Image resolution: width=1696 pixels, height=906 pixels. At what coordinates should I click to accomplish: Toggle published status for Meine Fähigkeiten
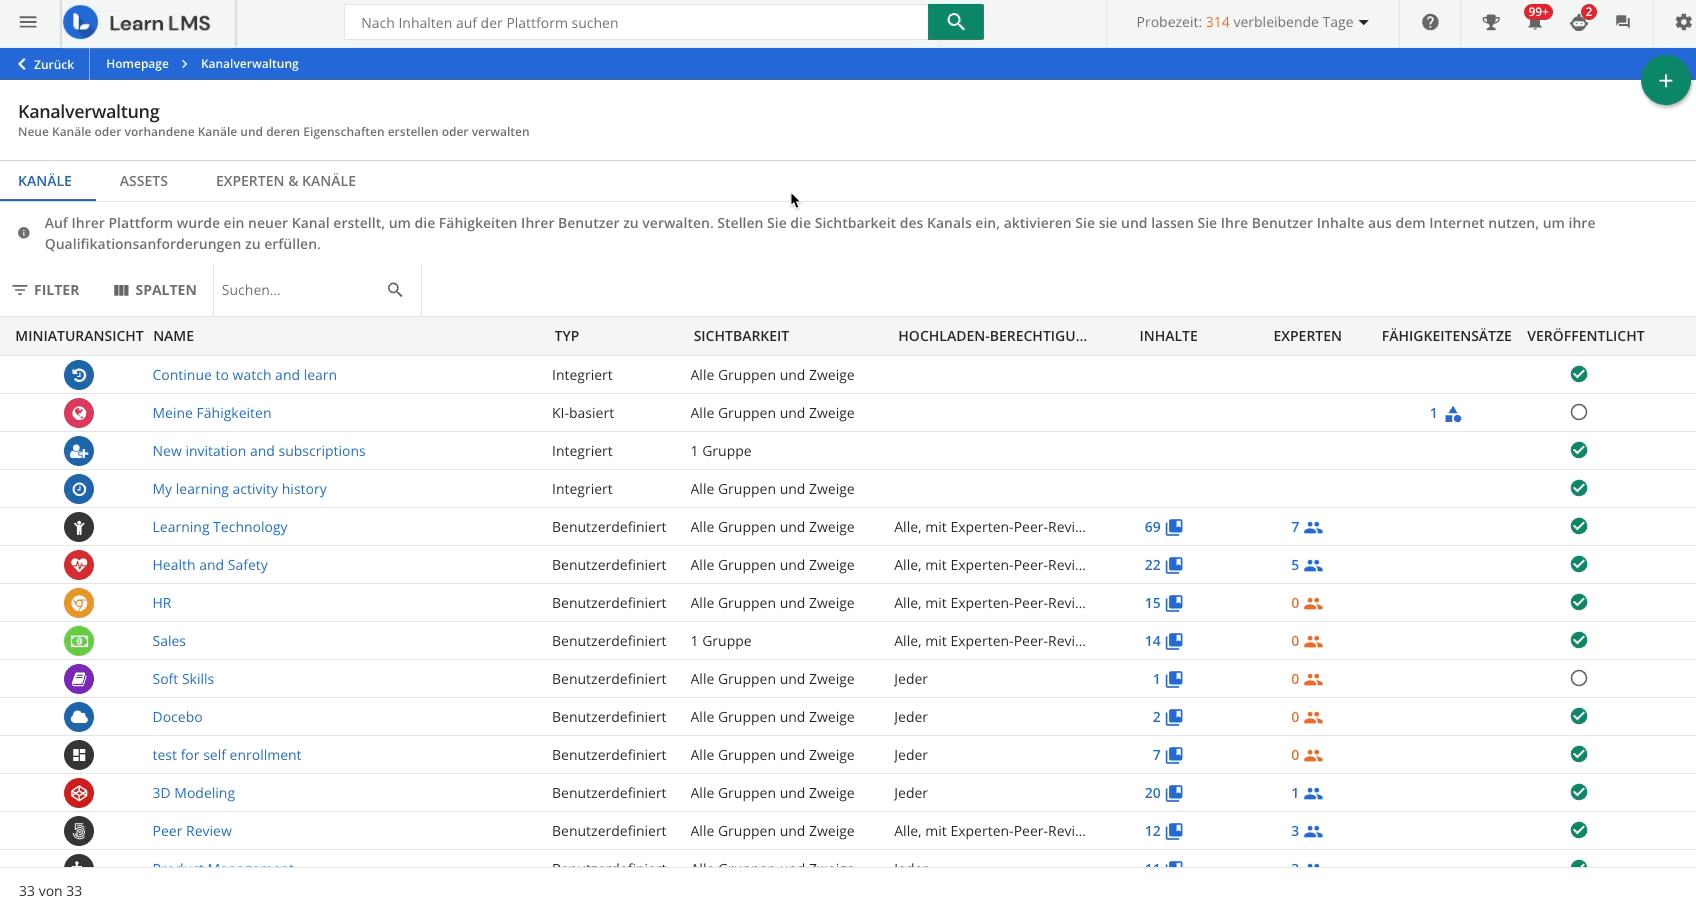(1578, 412)
